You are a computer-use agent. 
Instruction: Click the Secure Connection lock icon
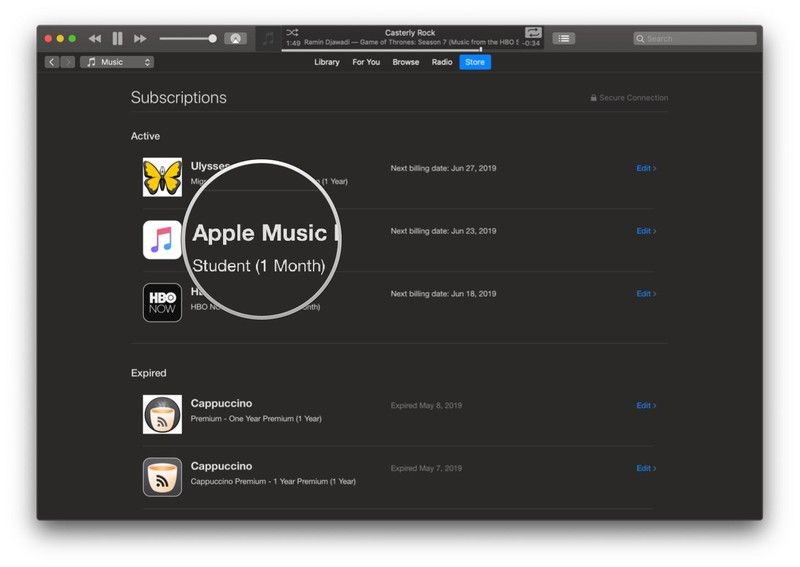[593, 97]
